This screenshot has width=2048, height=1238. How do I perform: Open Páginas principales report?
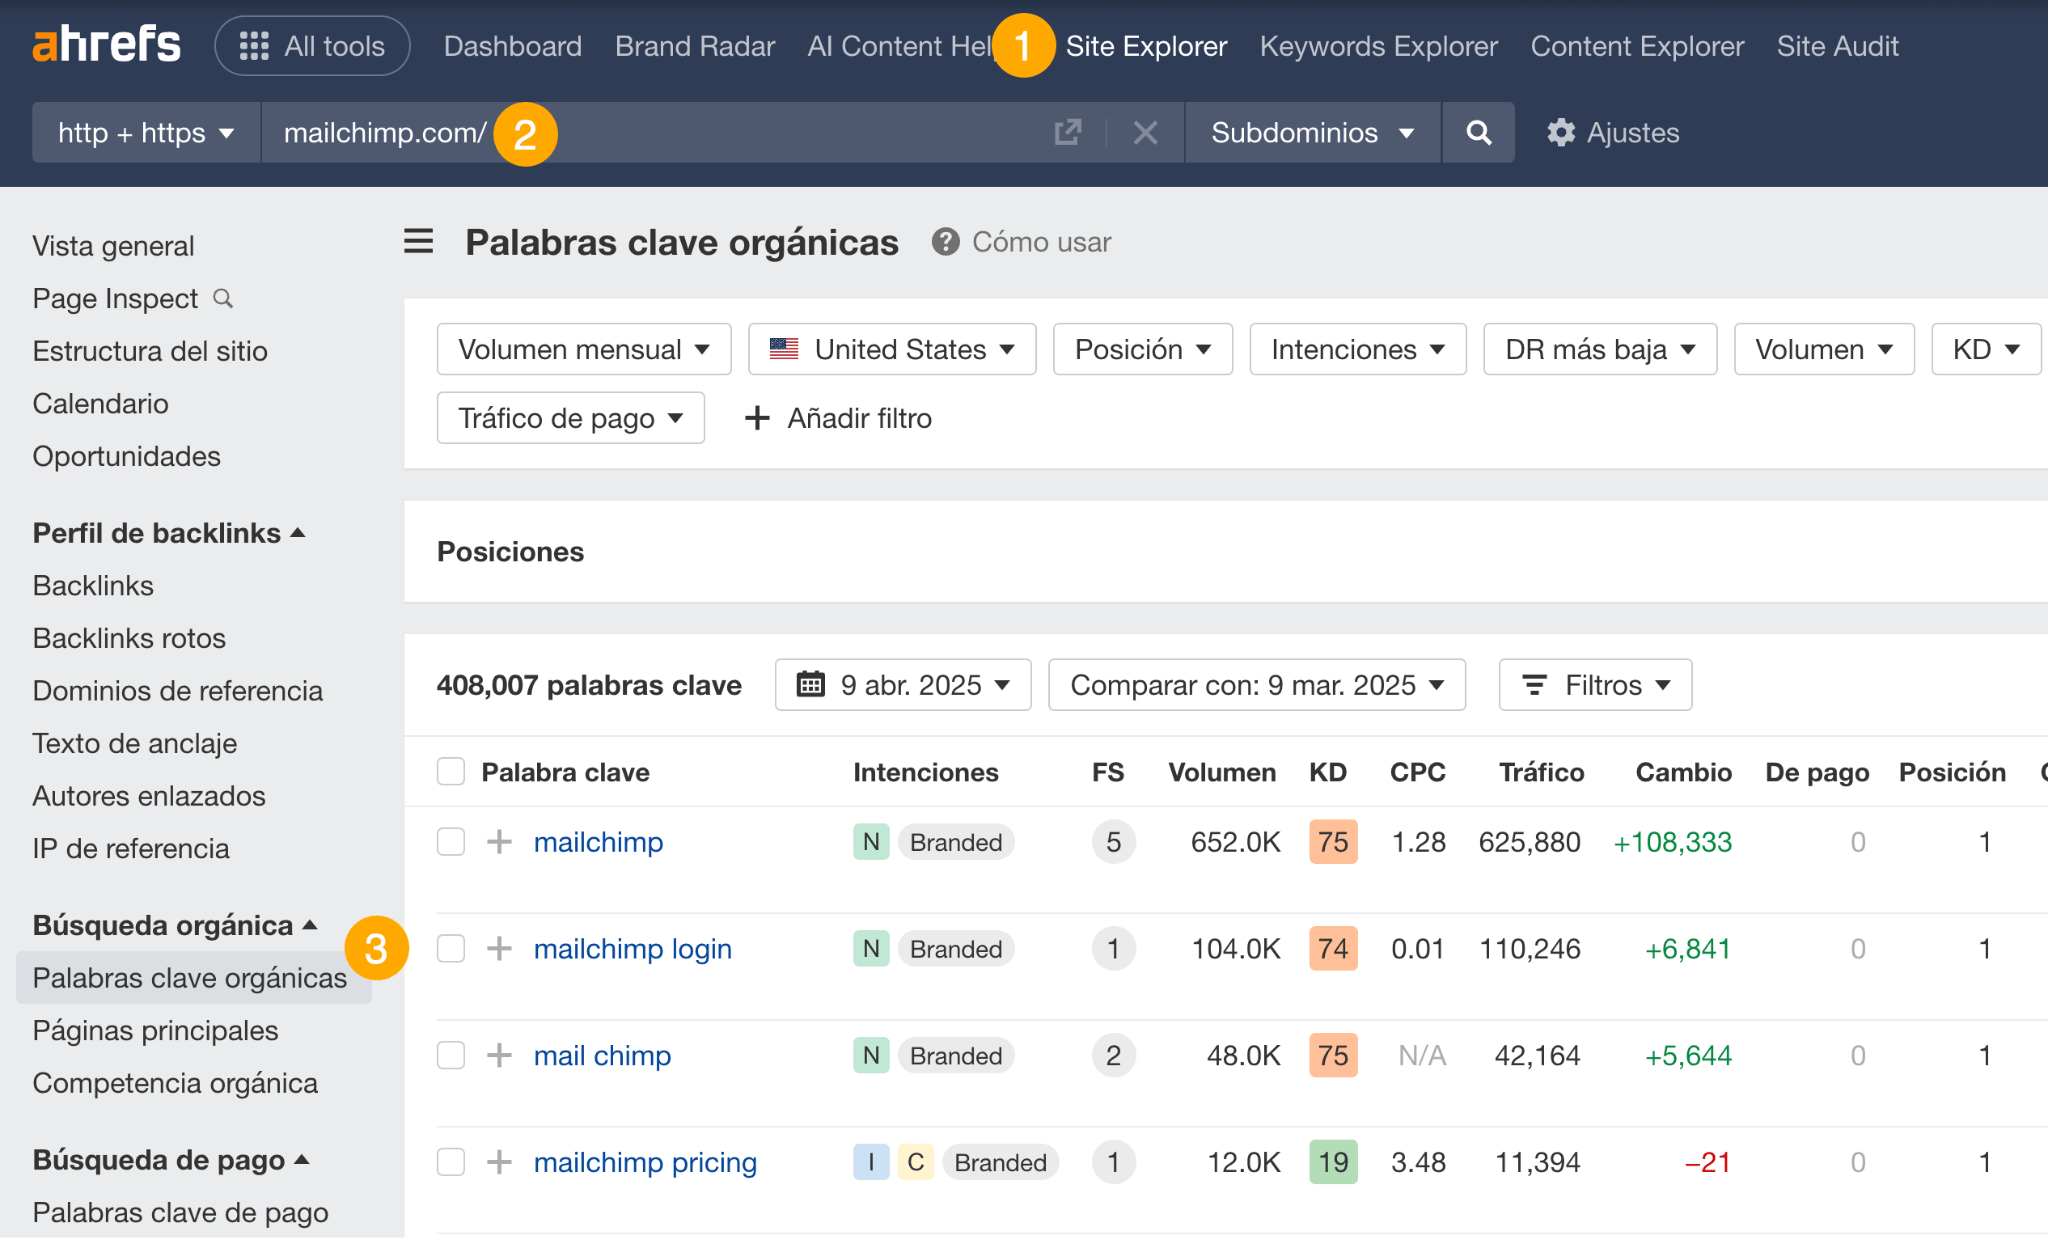[155, 1031]
